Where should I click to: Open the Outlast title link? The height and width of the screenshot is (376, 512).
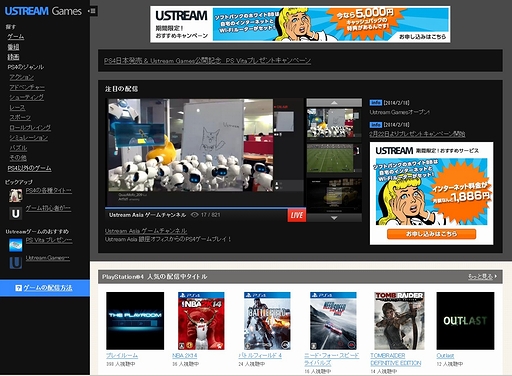[x=445, y=356]
